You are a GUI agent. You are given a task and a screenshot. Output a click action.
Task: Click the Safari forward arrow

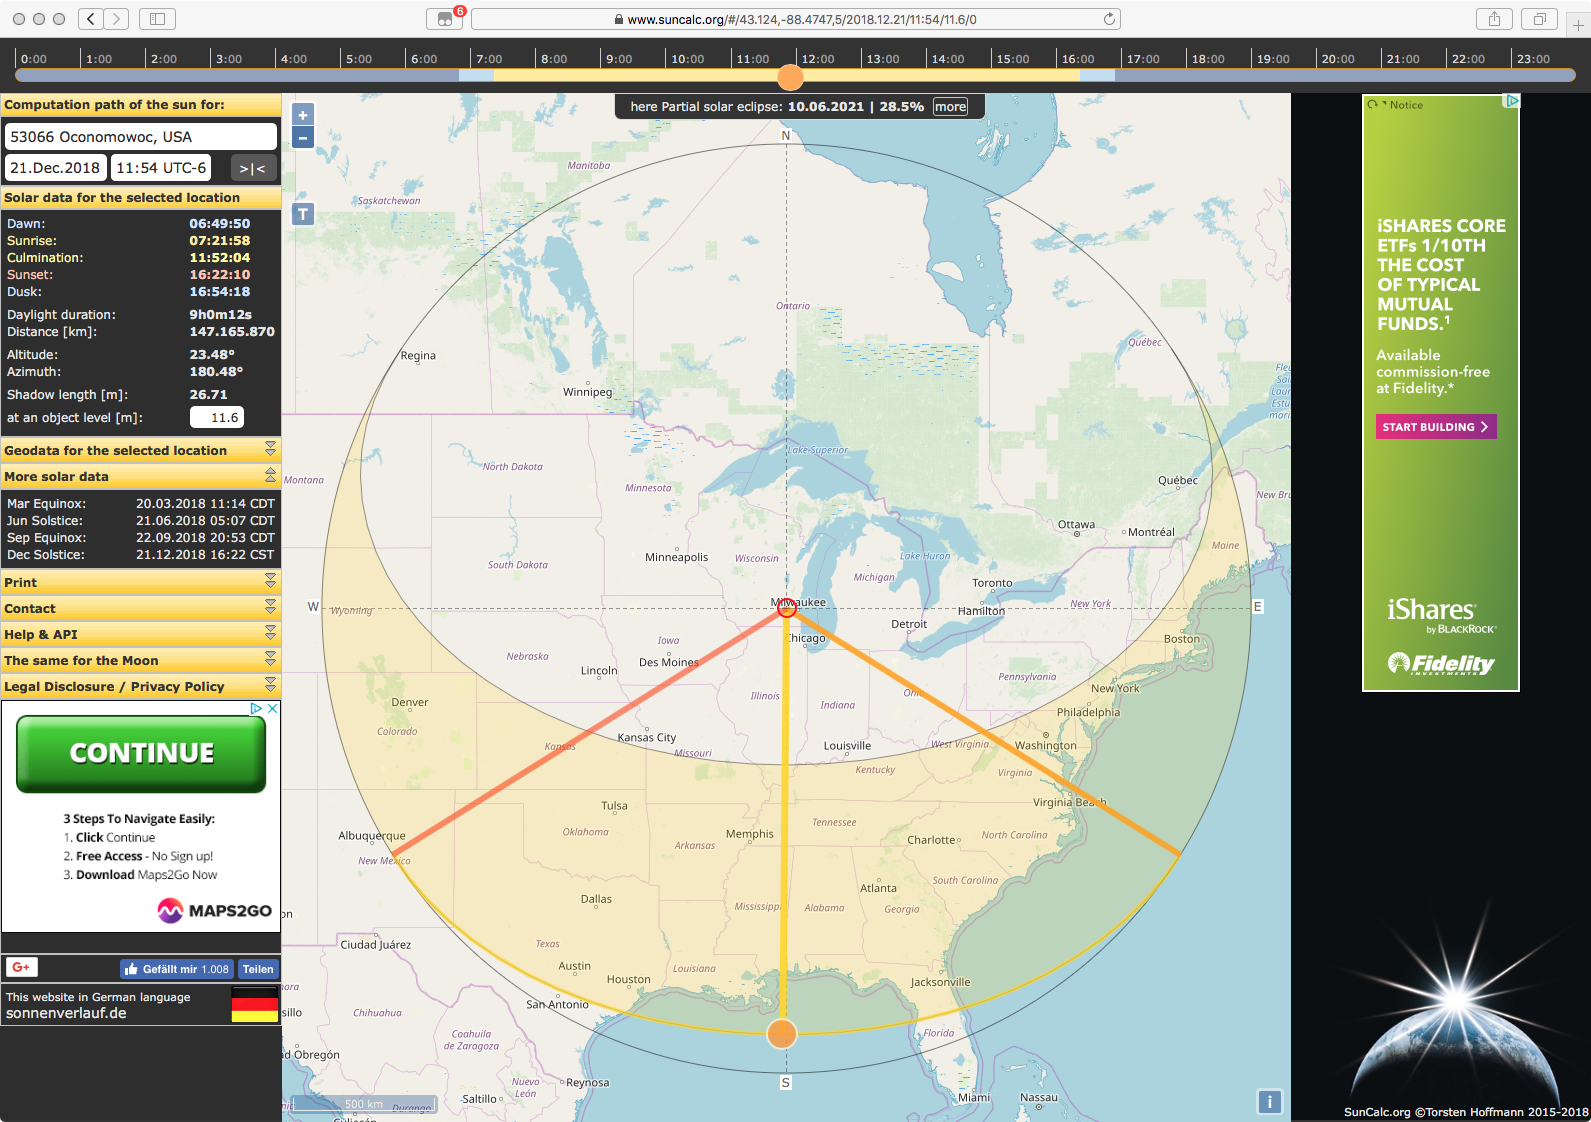(117, 19)
